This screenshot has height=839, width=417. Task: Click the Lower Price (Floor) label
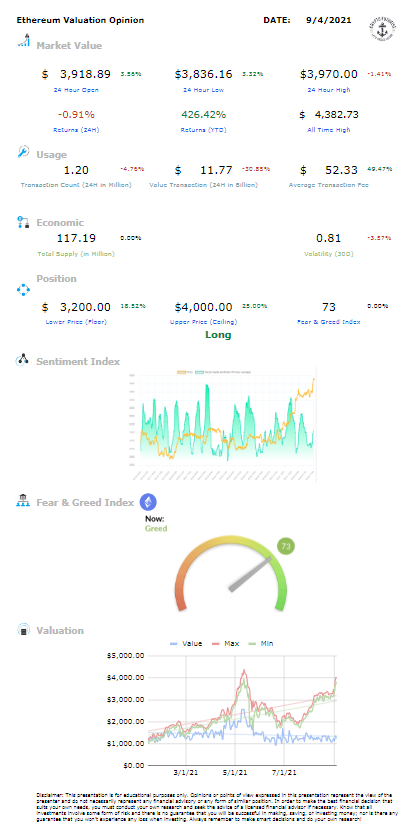(x=76, y=322)
